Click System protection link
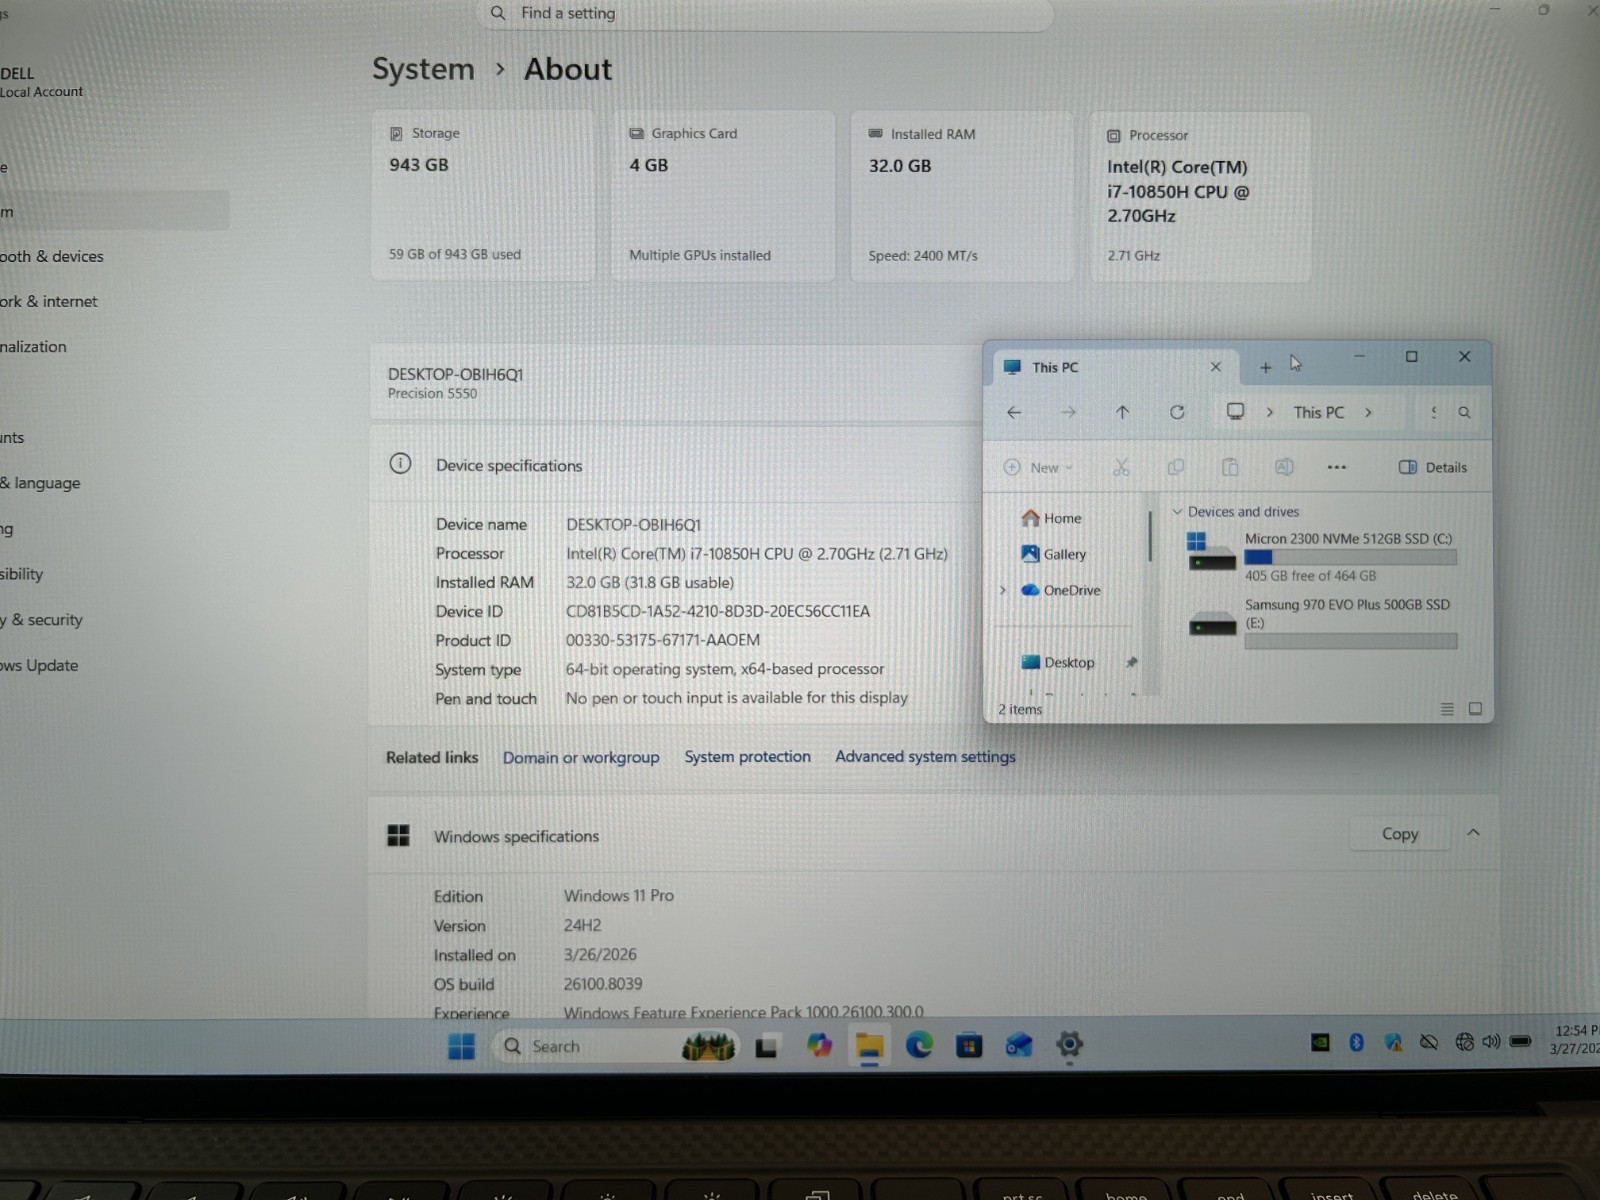This screenshot has height=1200, width=1600. point(747,756)
